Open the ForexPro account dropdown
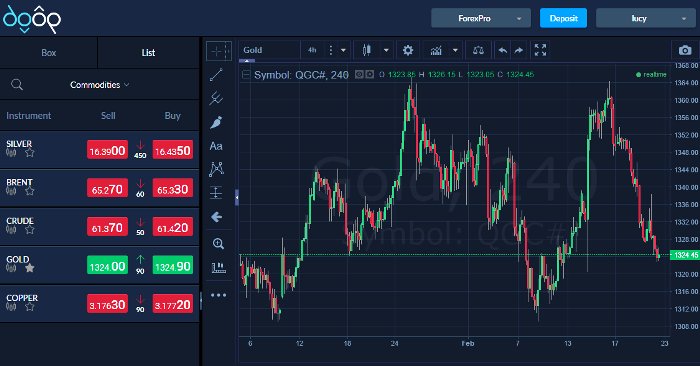The width and height of the screenshot is (700, 366). pos(481,18)
